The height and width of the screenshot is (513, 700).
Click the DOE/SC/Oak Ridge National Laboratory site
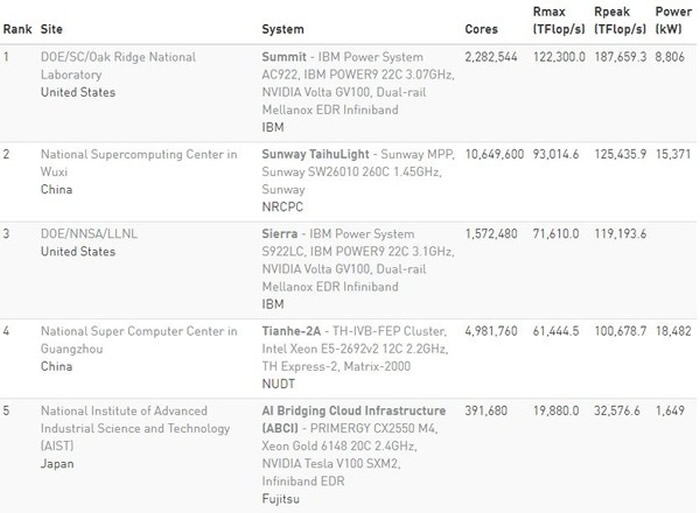click(x=117, y=65)
